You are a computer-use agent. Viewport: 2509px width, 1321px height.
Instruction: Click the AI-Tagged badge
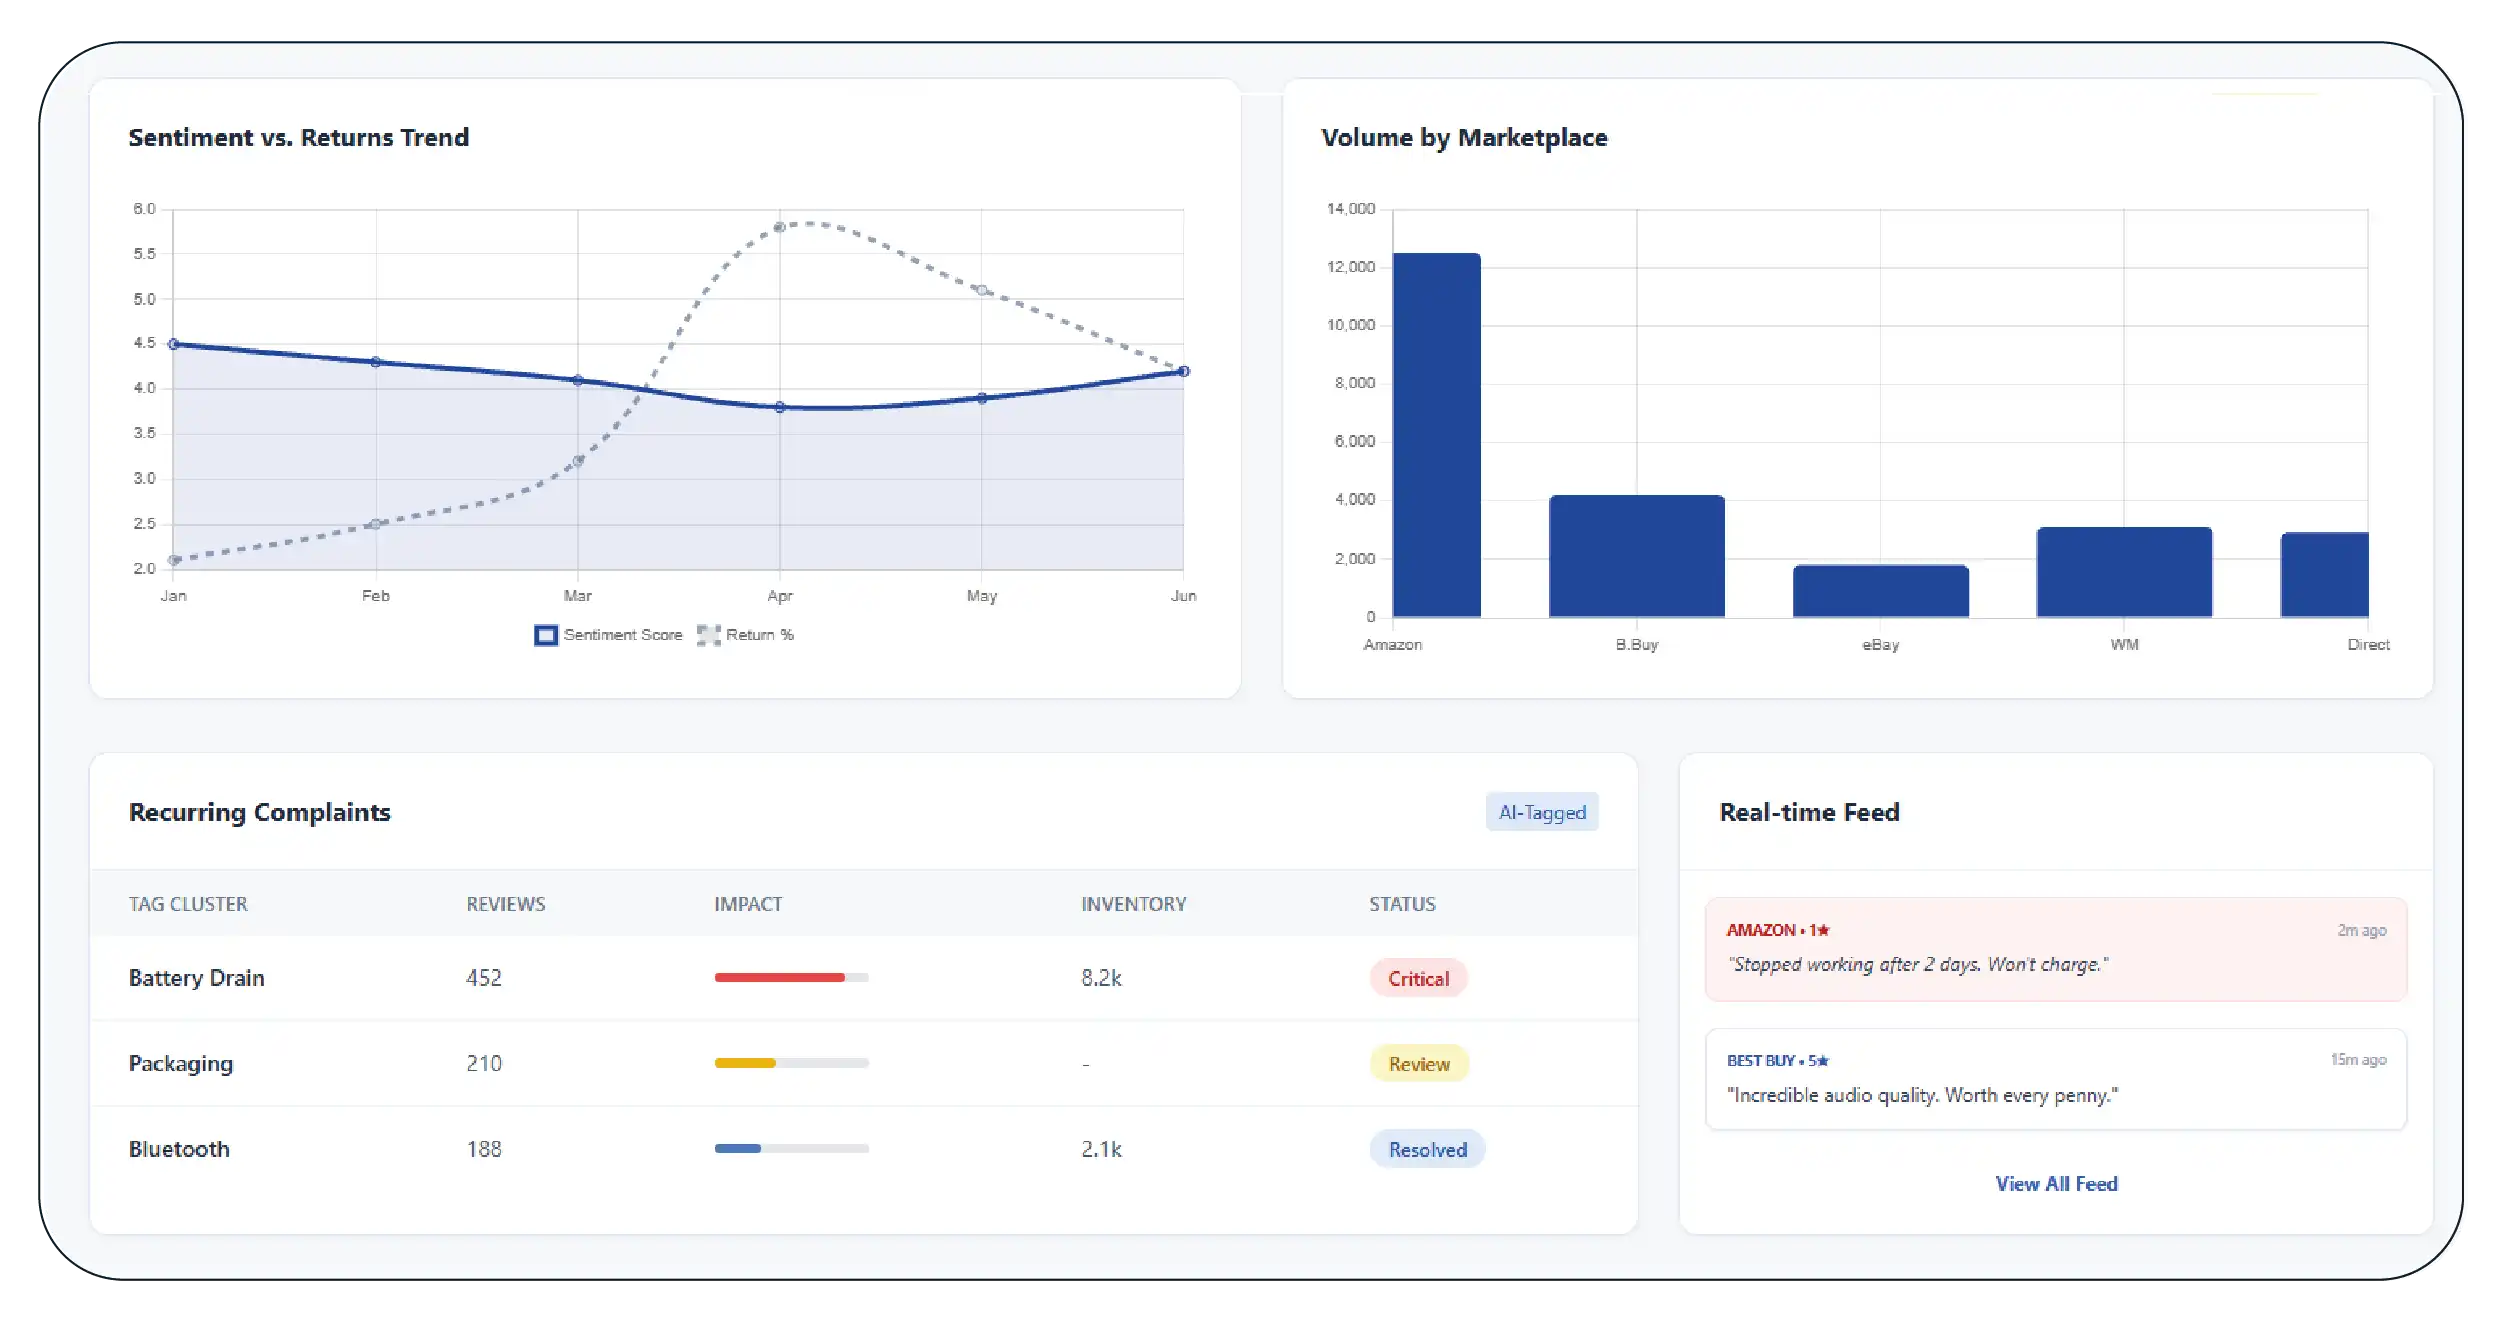pos(1541,812)
